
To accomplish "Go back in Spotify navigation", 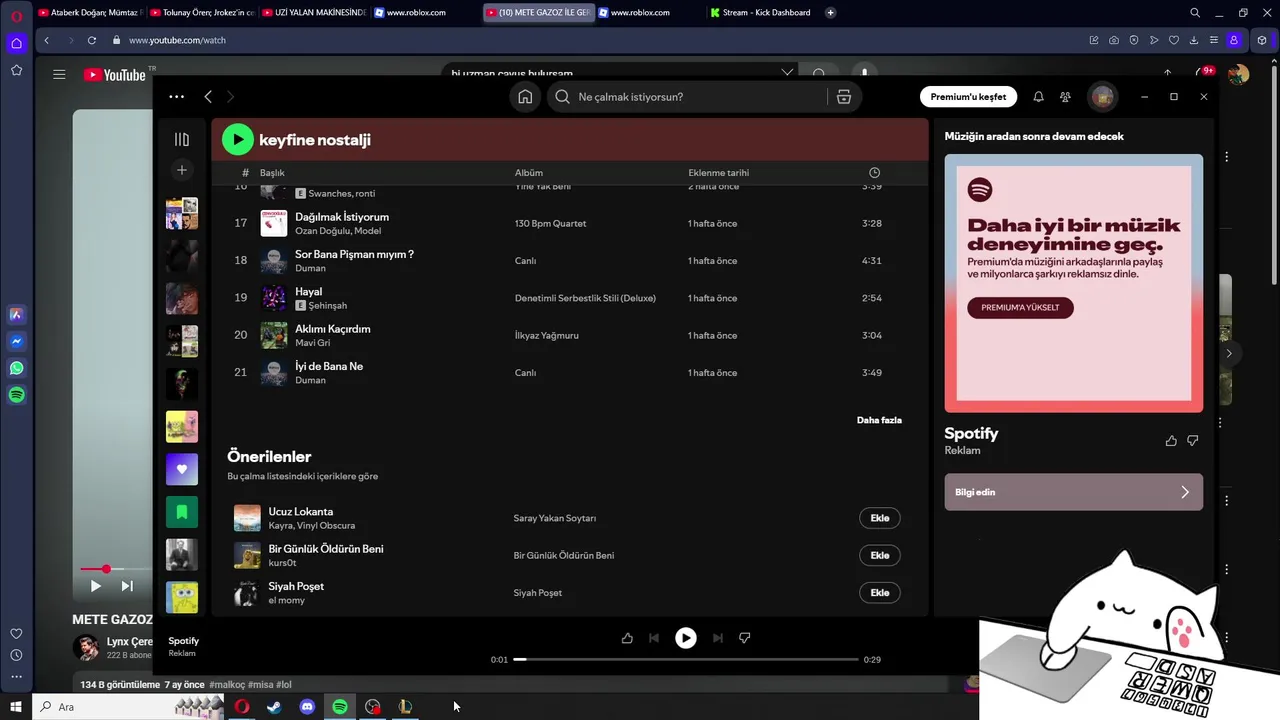I will point(208,97).
